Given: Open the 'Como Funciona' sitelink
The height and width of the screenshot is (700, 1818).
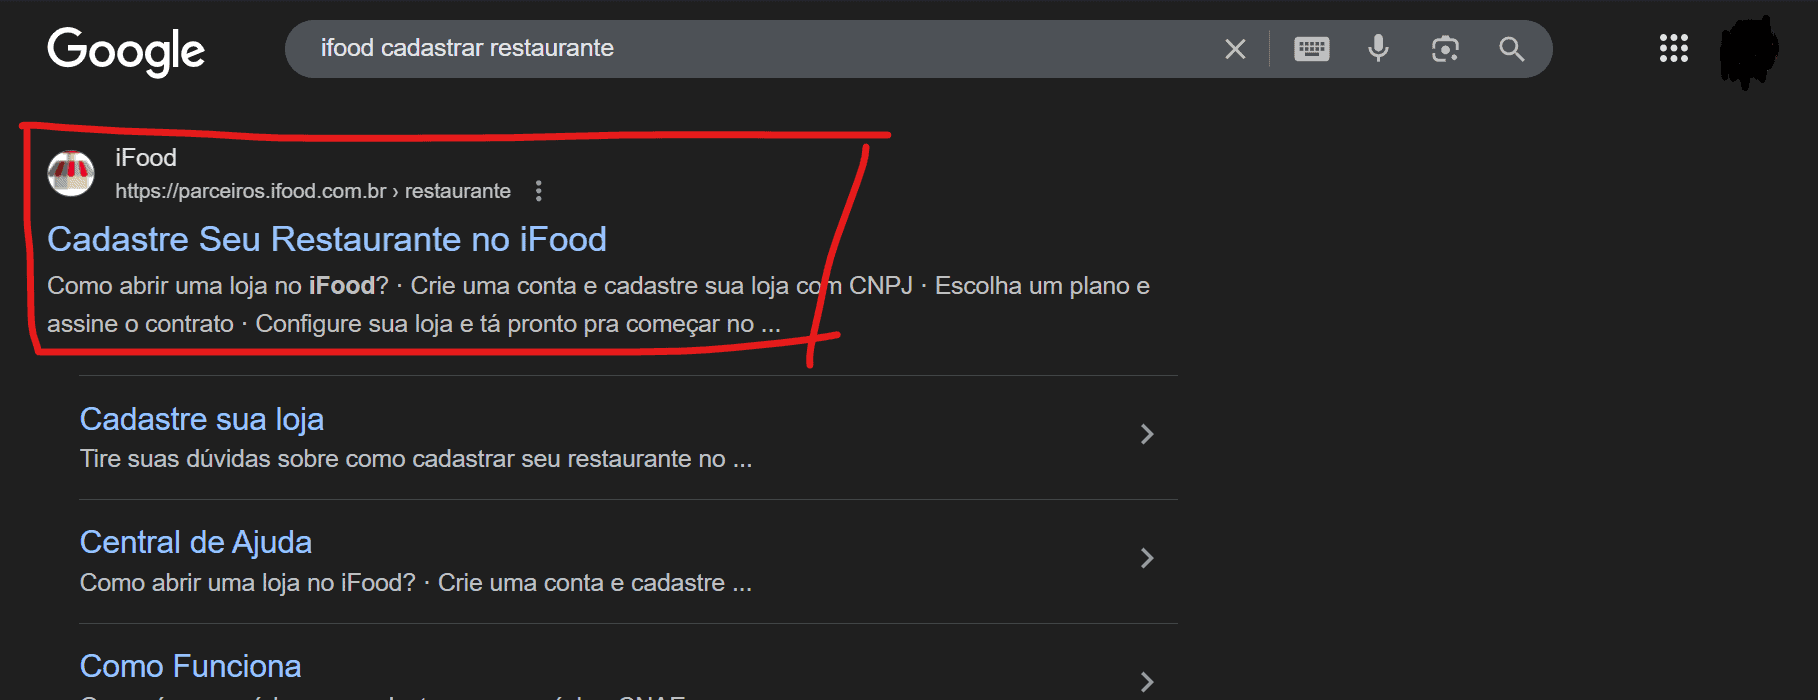Looking at the screenshot, I should [191, 666].
